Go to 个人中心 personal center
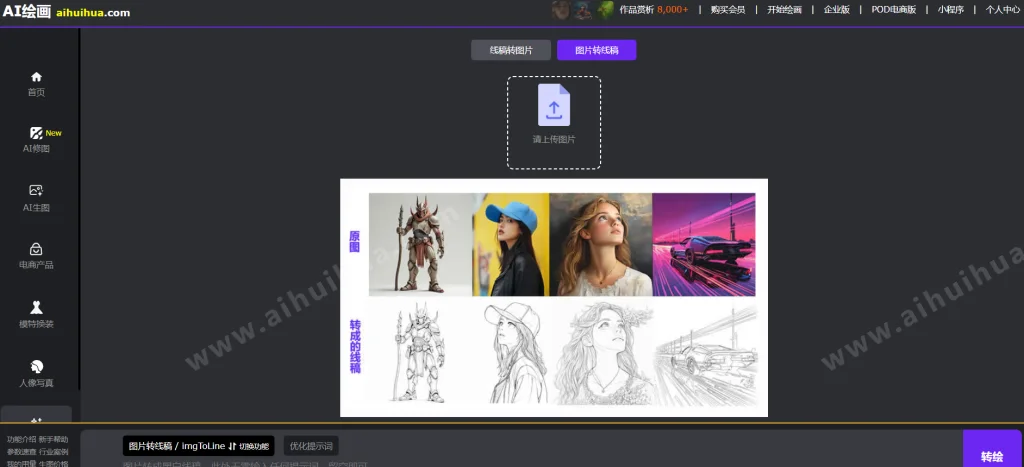Image resolution: width=1024 pixels, height=467 pixels. coord(1002,10)
